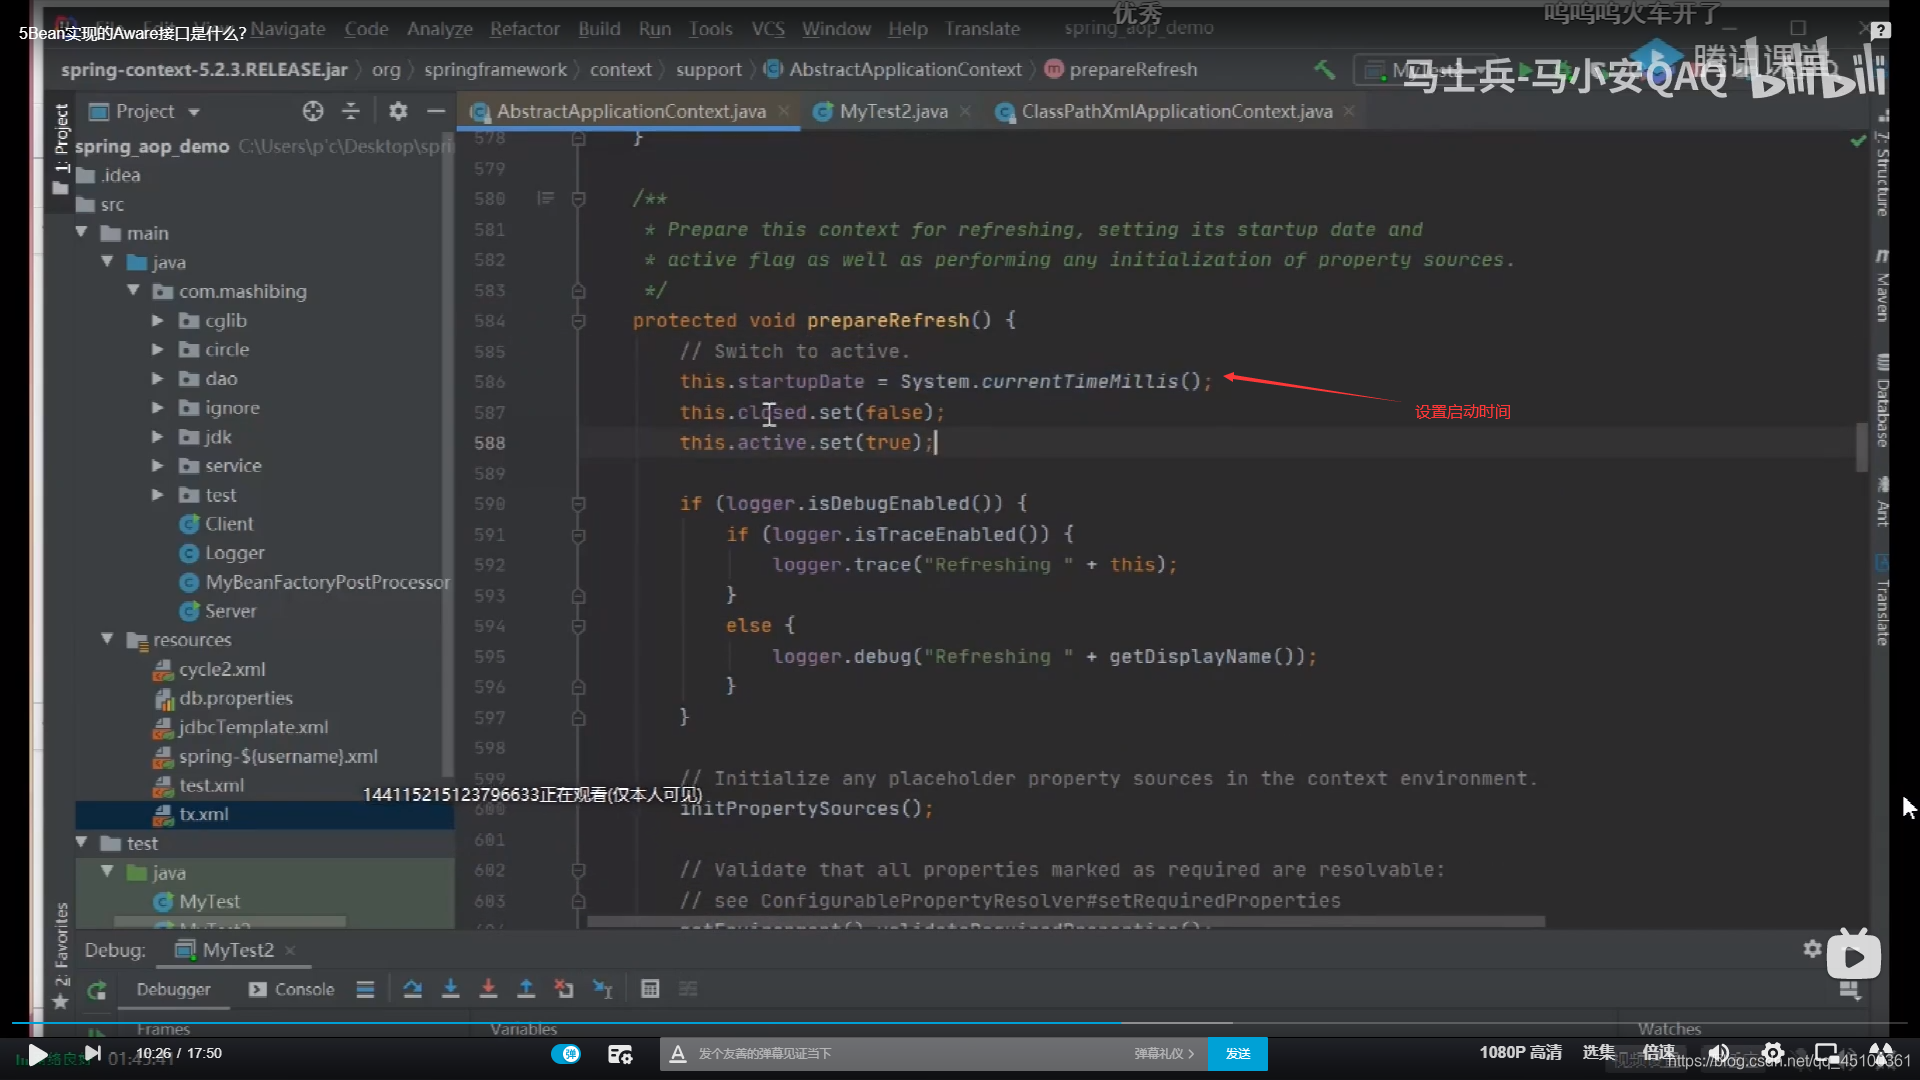Click the Debugger tab in debug panel

[x=173, y=988]
